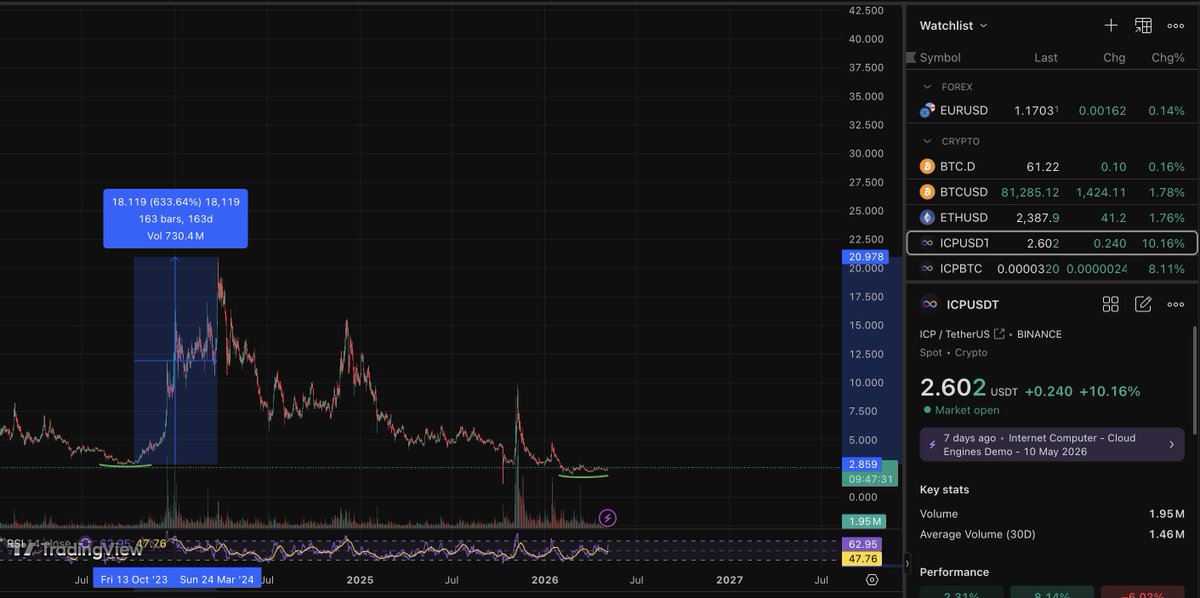Open the watchlist three-dot more menu

click(x=1176, y=25)
